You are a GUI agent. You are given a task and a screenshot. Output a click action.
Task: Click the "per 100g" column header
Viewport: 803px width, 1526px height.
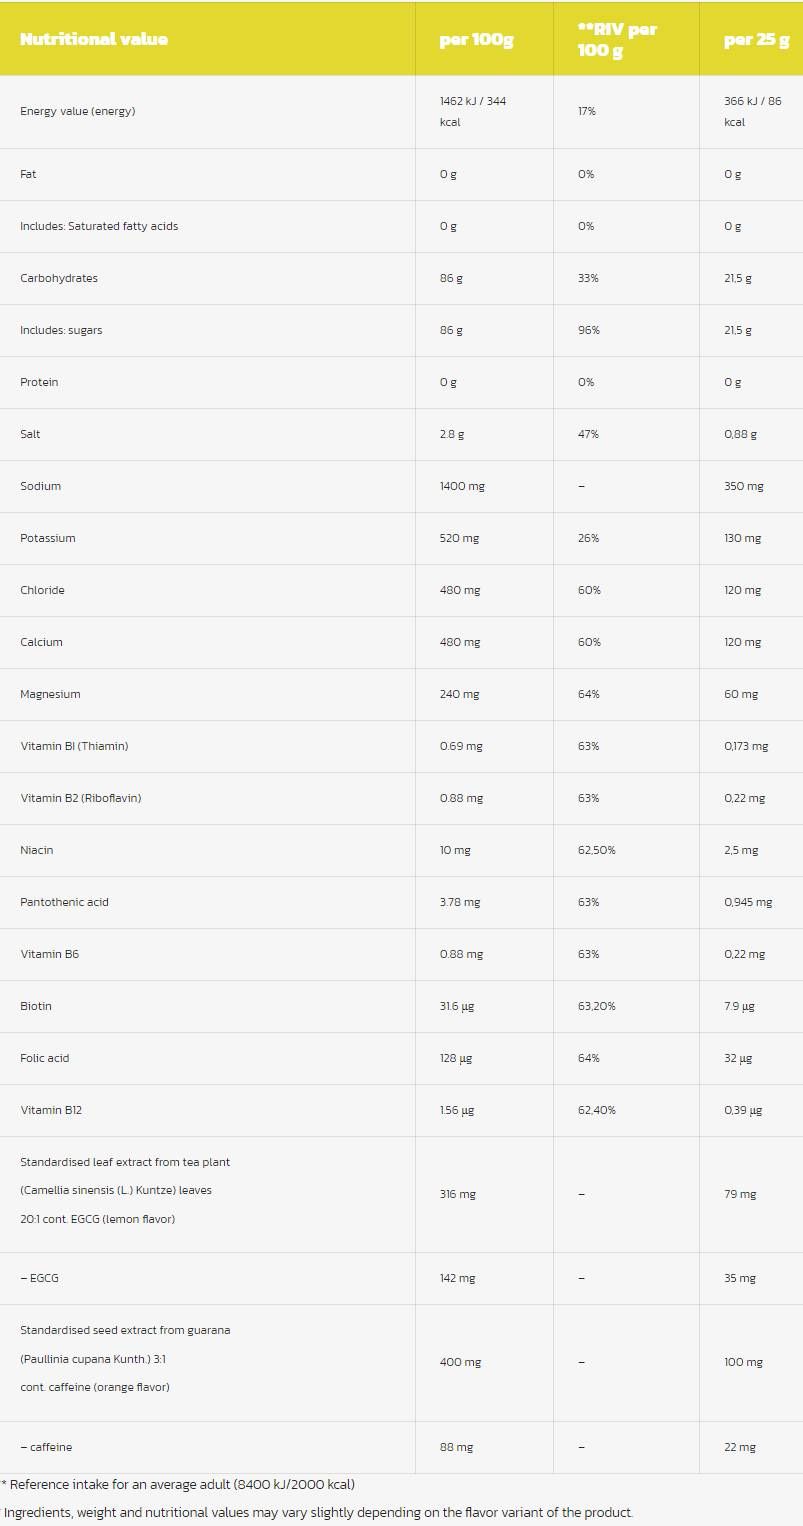476,40
